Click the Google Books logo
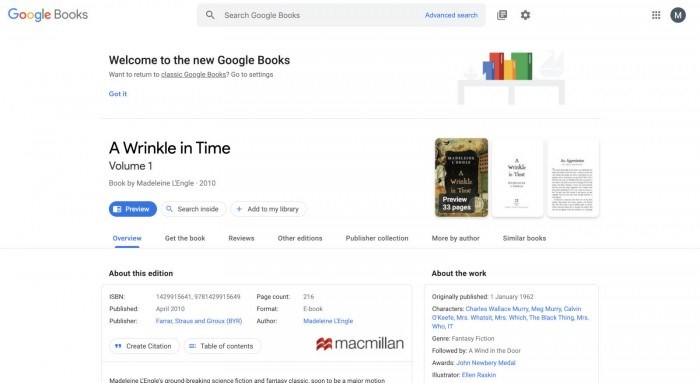700x383 pixels. (x=48, y=15)
